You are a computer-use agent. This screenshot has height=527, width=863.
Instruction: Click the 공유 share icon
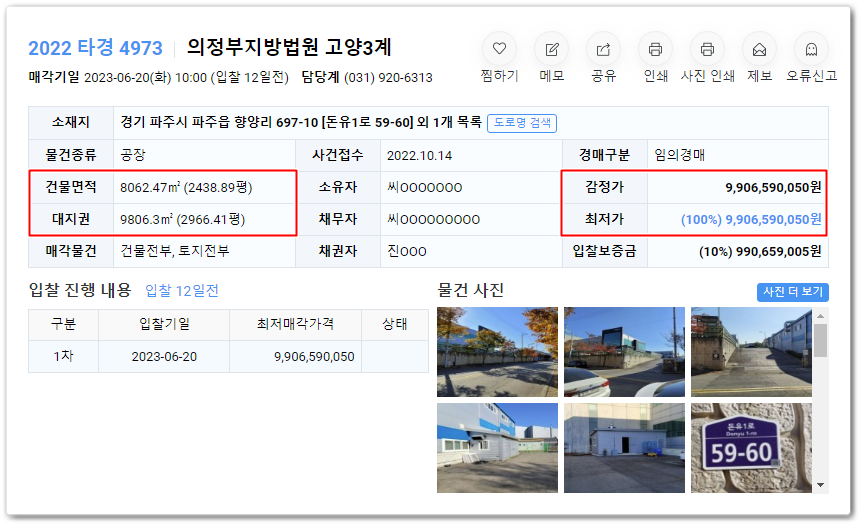coord(603,50)
